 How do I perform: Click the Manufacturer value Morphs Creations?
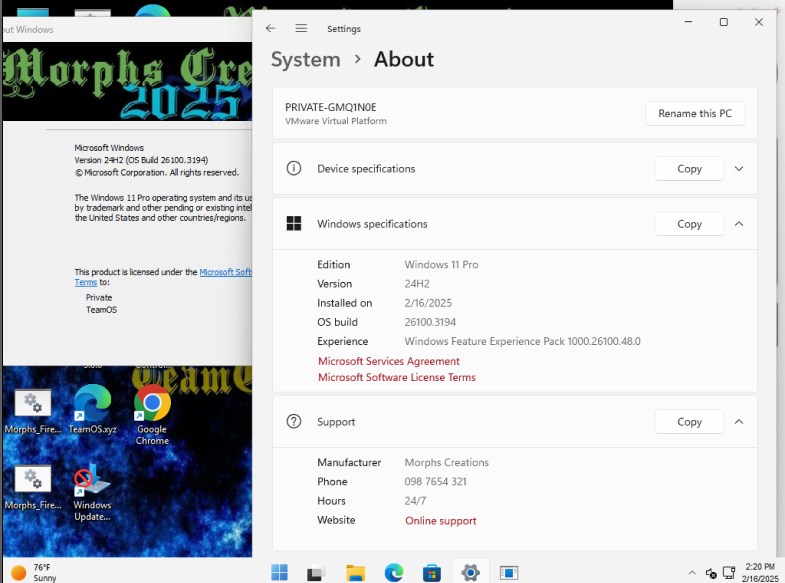[x=446, y=462]
